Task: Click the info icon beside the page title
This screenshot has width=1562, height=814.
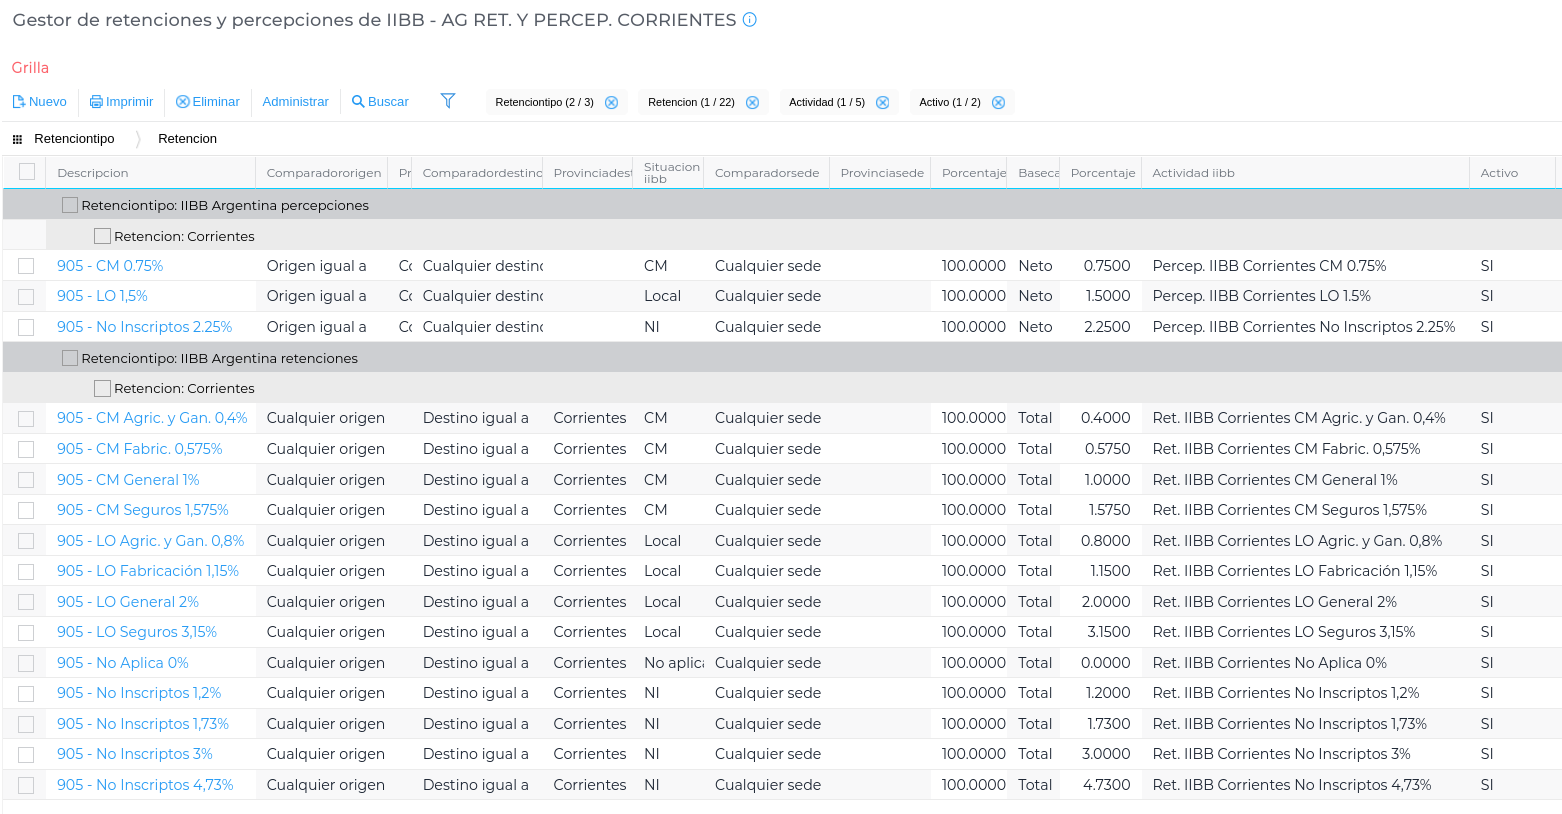Action: pyautogui.click(x=750, y=20)
